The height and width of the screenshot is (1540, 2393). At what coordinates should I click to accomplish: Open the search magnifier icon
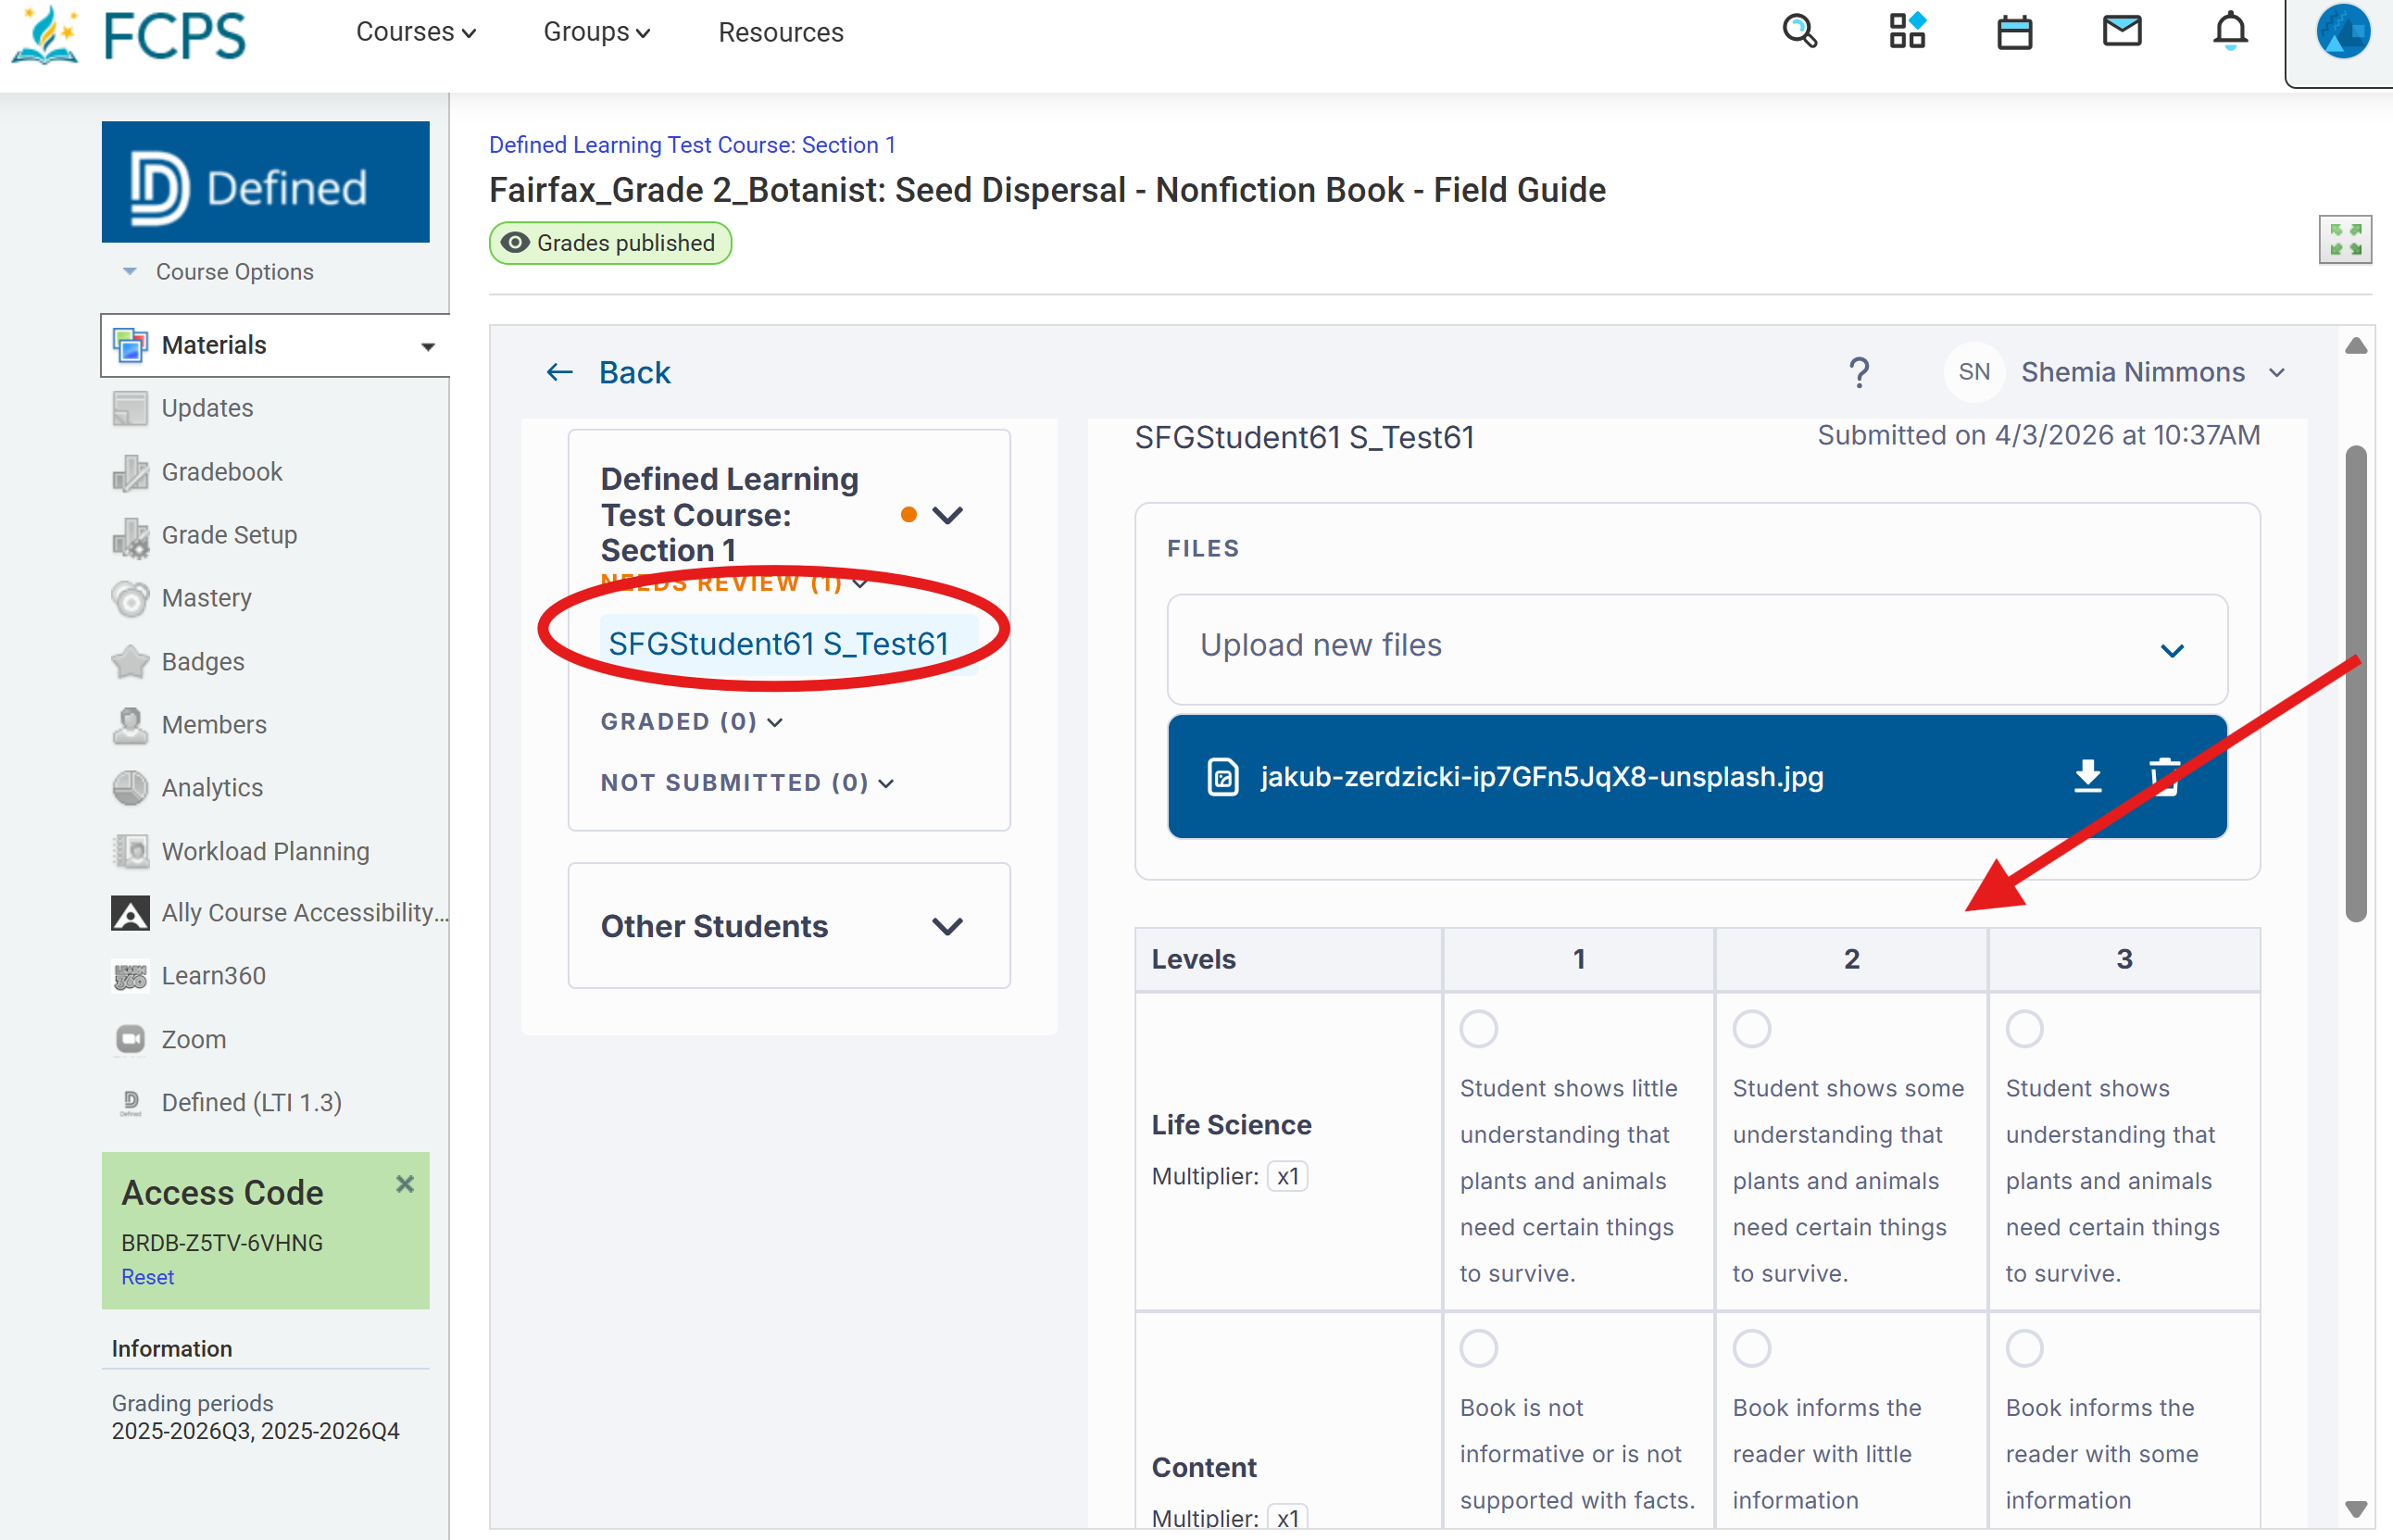click(1799, 32)
